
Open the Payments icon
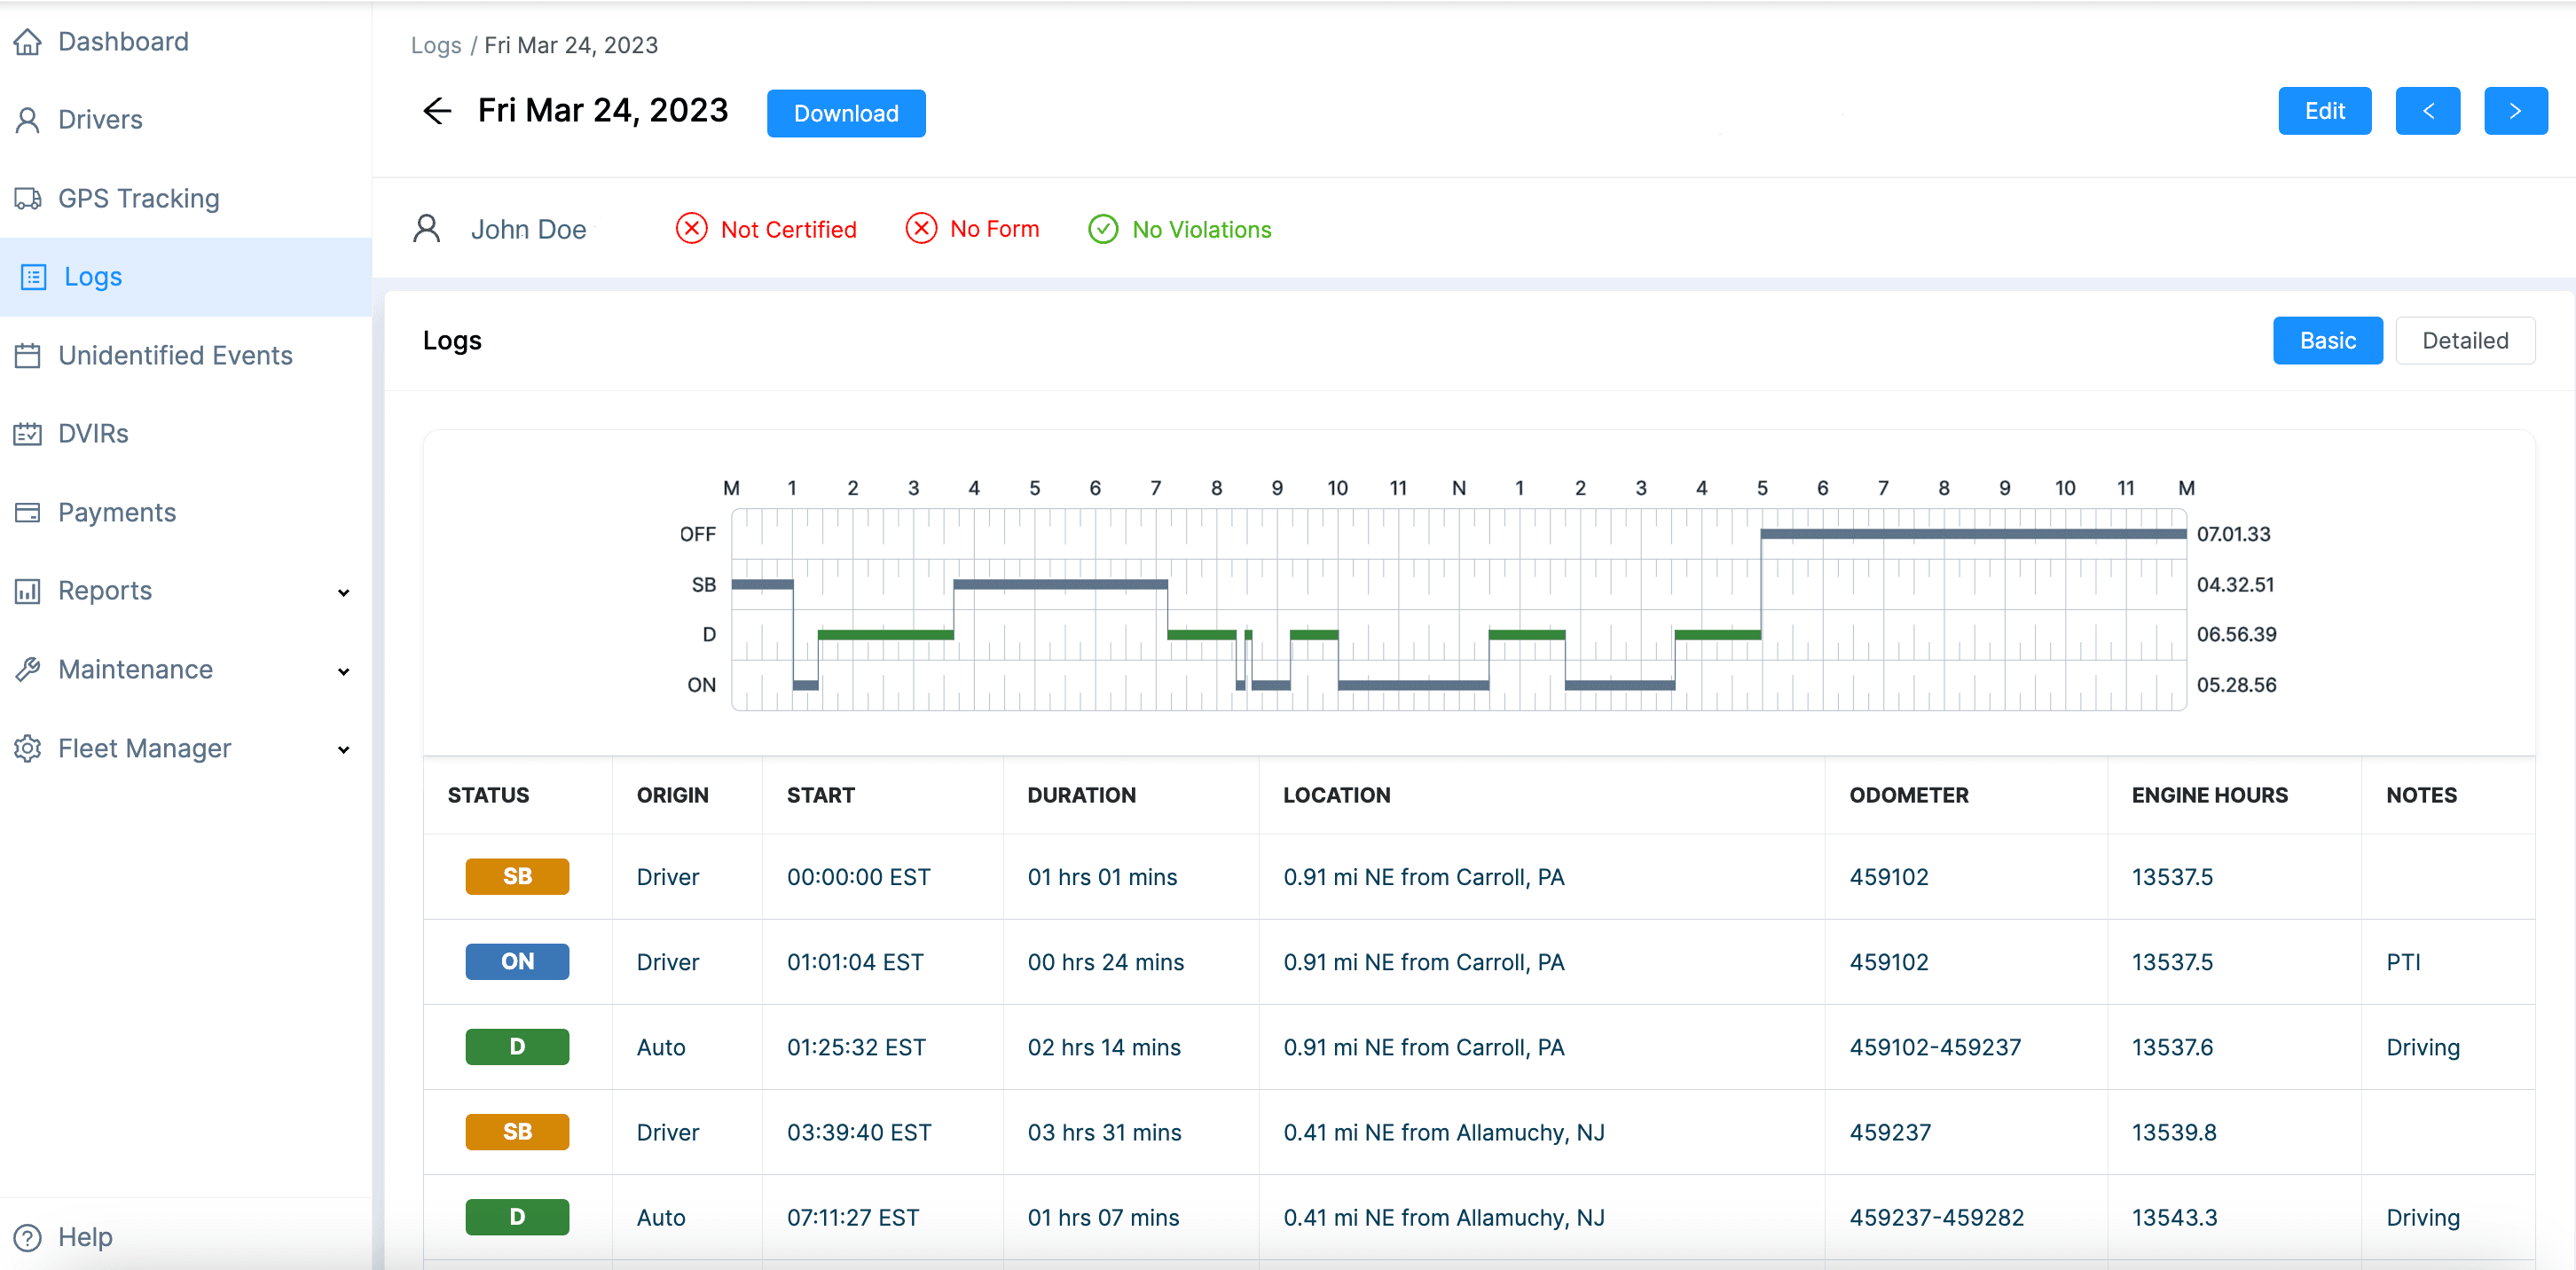[x=28, y=511]
